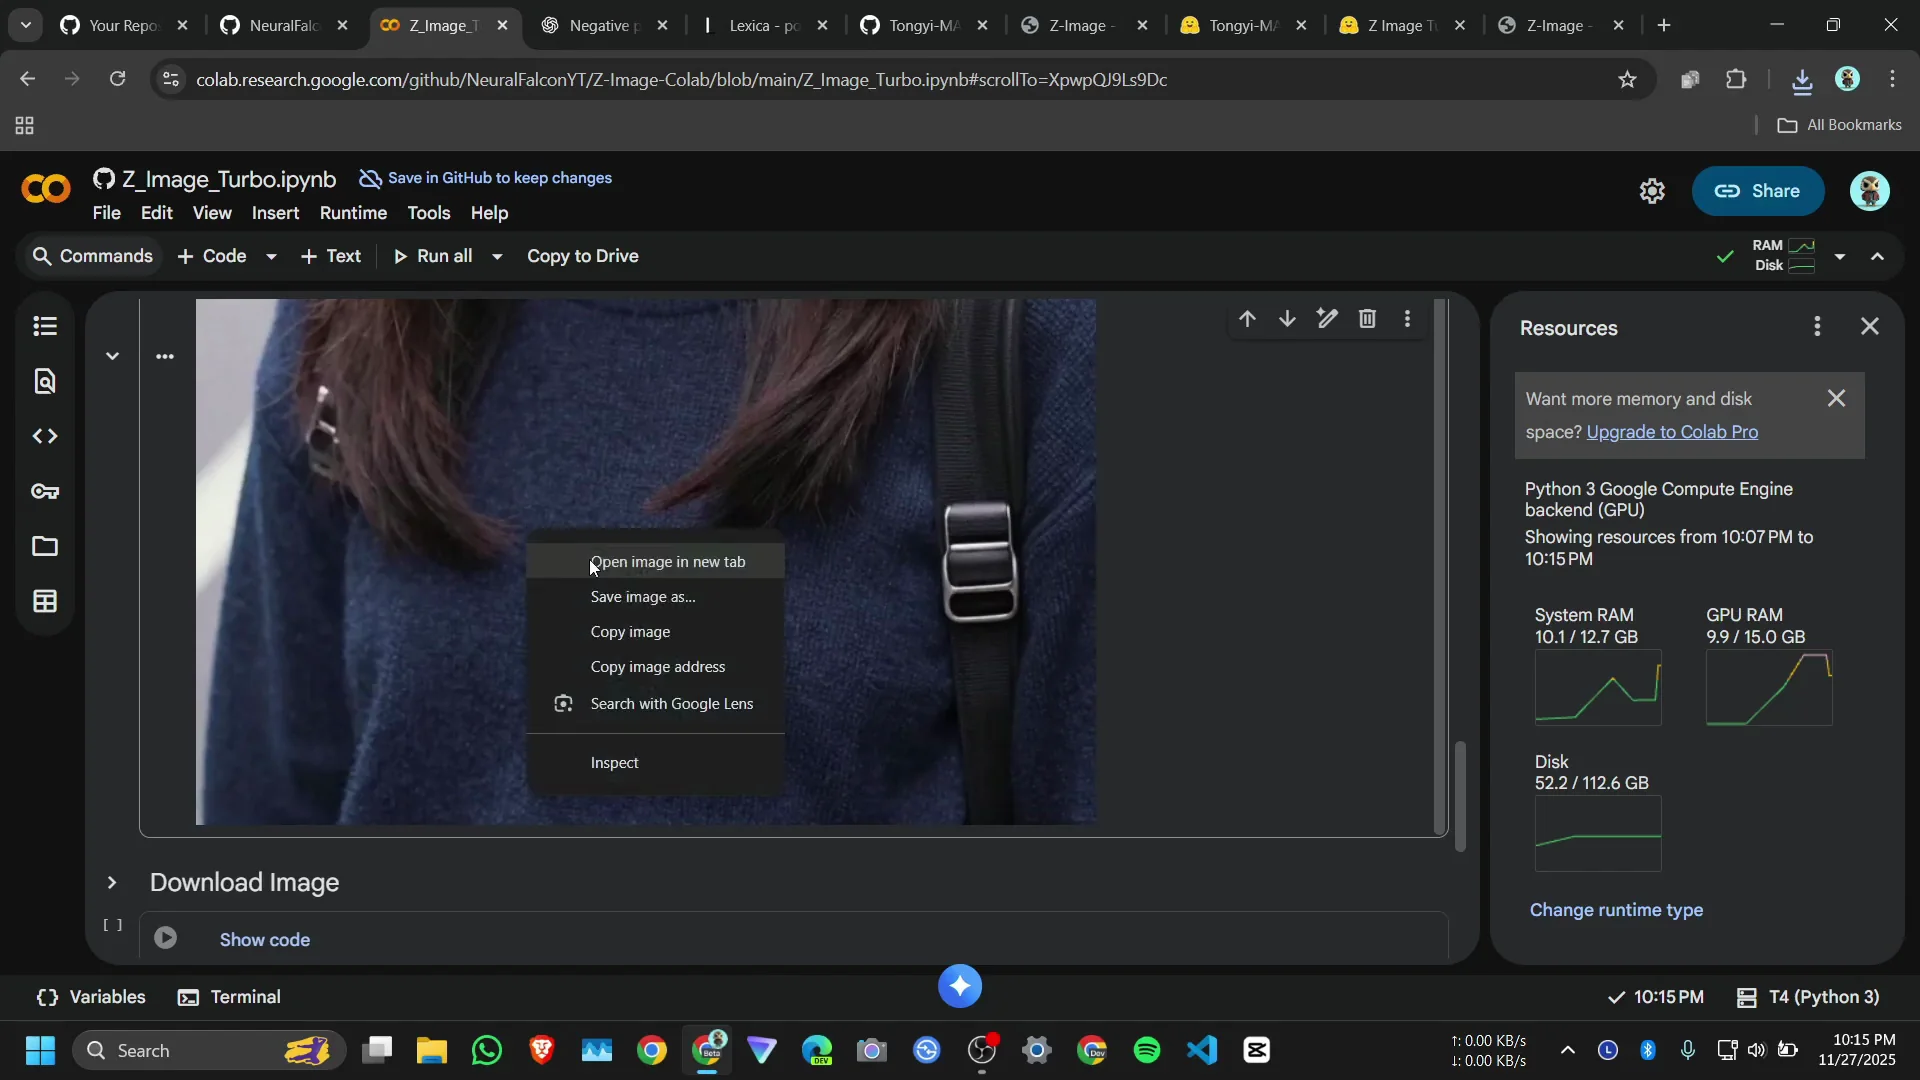
Task: Open the Gemini spark assistant
Action: coord(959,986)
